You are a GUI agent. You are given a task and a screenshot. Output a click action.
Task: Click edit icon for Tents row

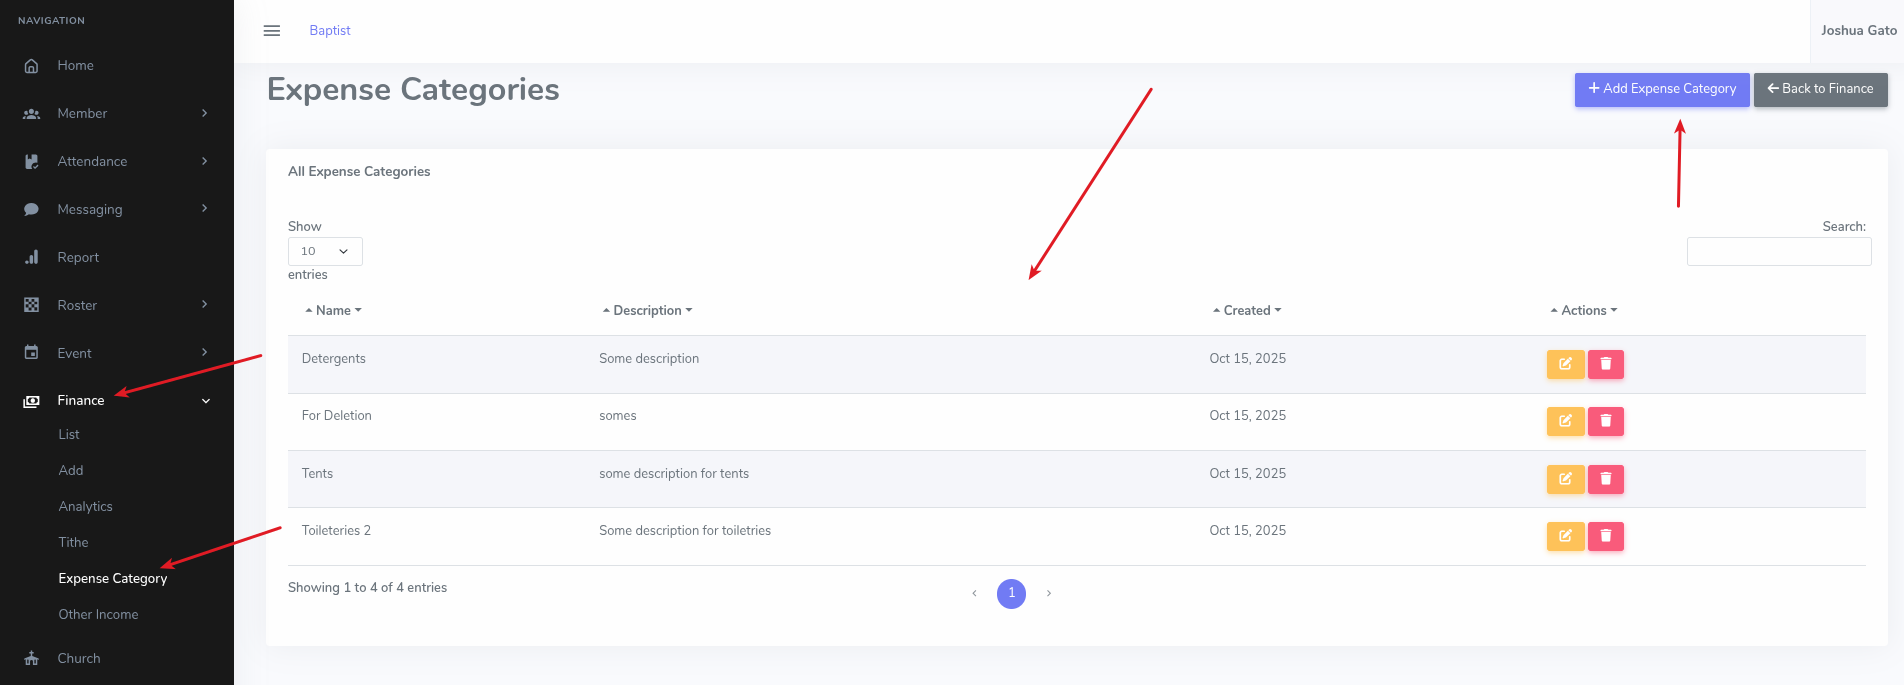1565,479
